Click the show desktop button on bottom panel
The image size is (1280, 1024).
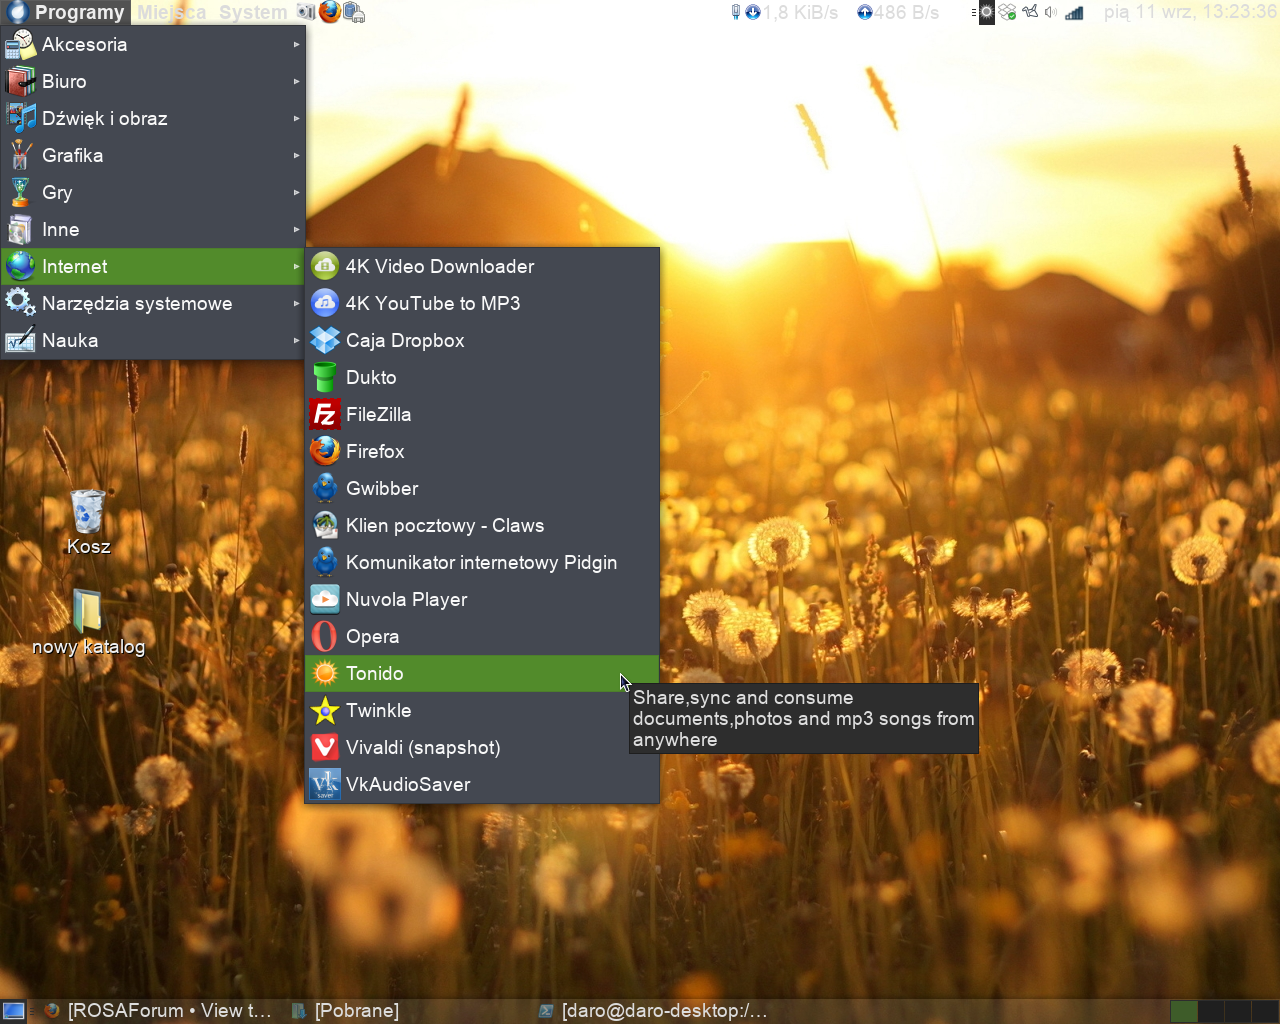tap(13, 1011)
